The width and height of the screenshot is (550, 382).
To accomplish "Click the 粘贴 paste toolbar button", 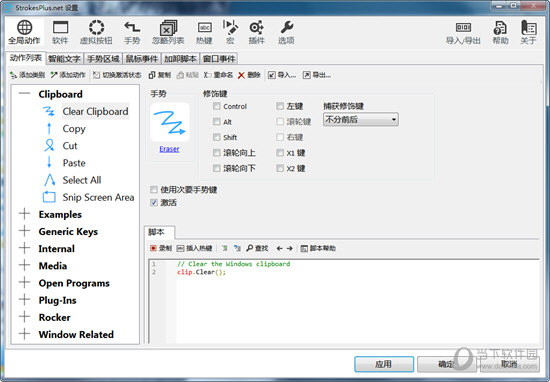I will (188, 75).
